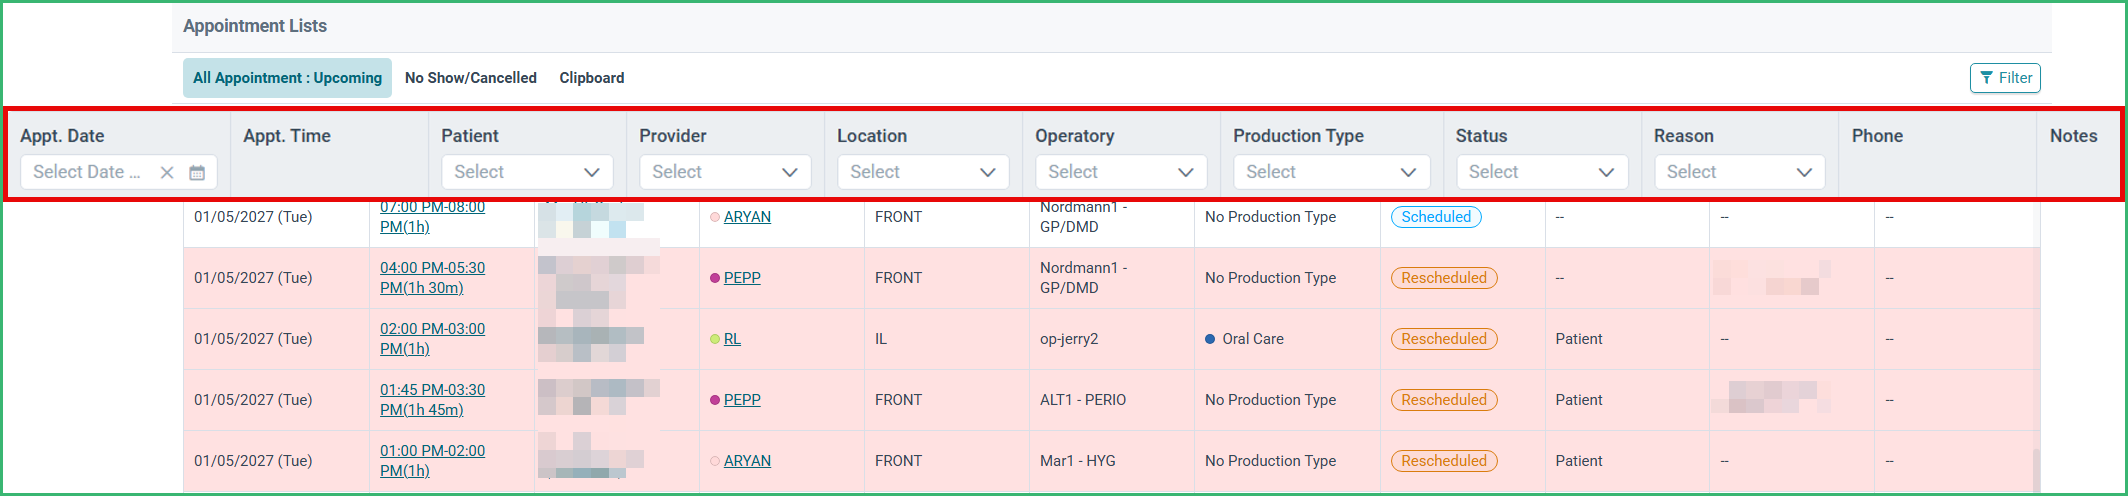Open provider PEPP in the 01:45 PM row

[742, 400]
